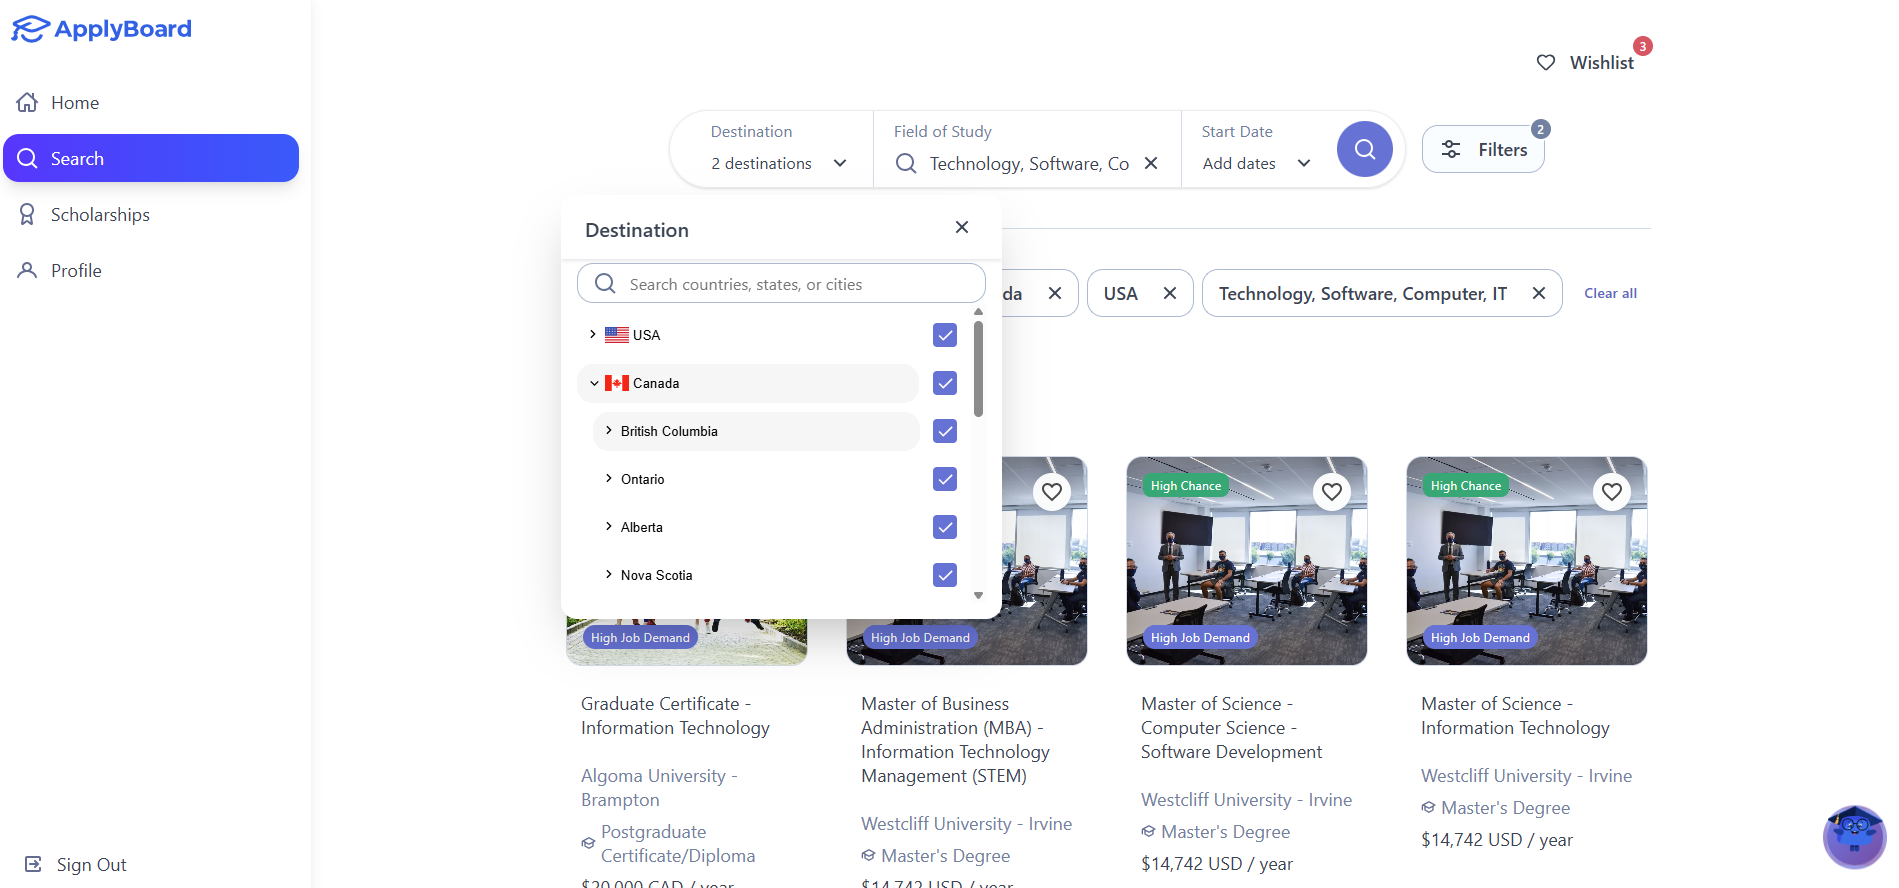
Task: Click the Canada flag icon
Action: 617,383
